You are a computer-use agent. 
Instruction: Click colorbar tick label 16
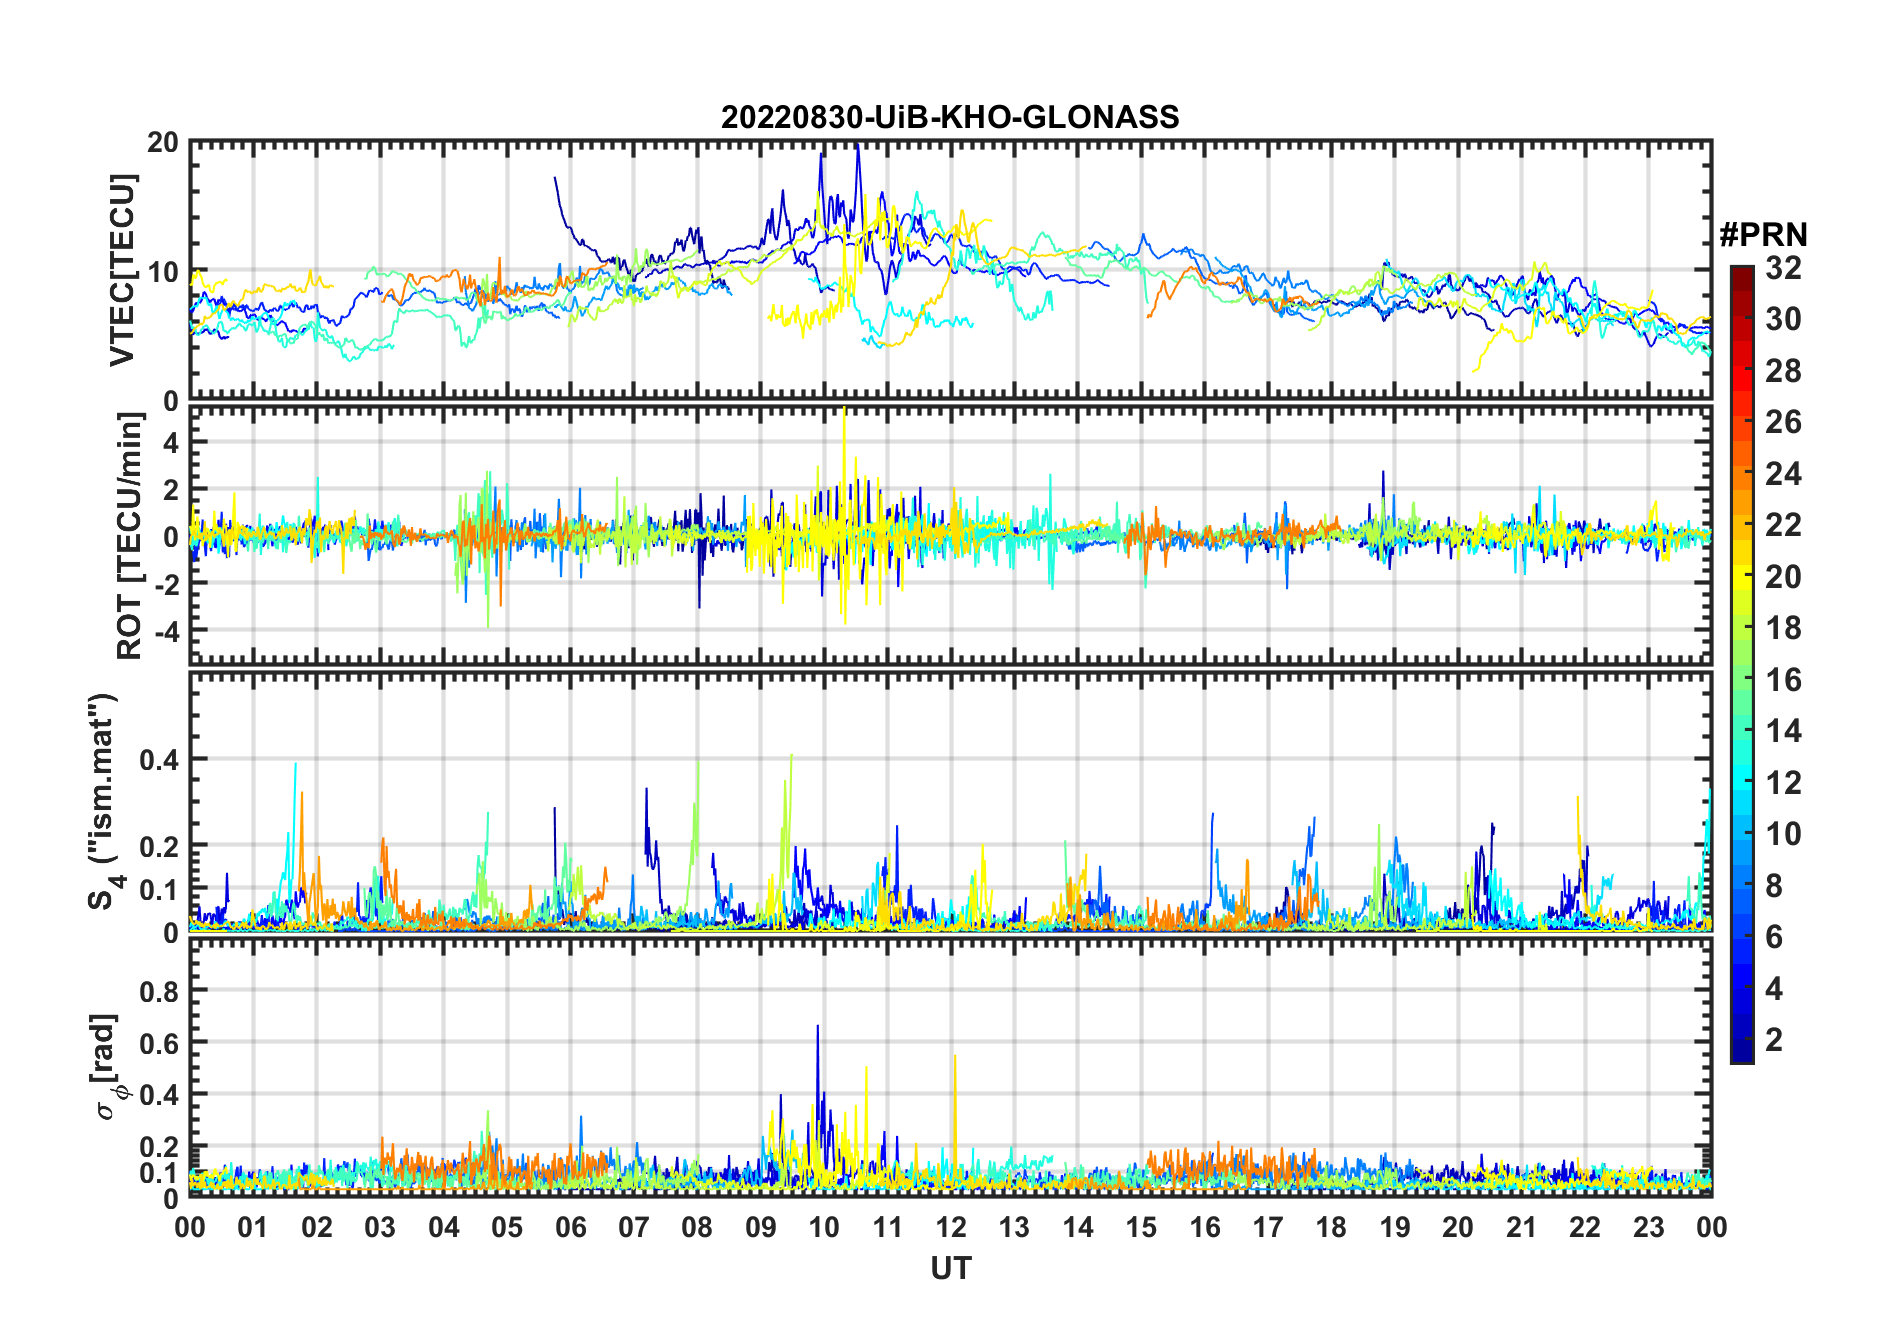point(1783,680)
